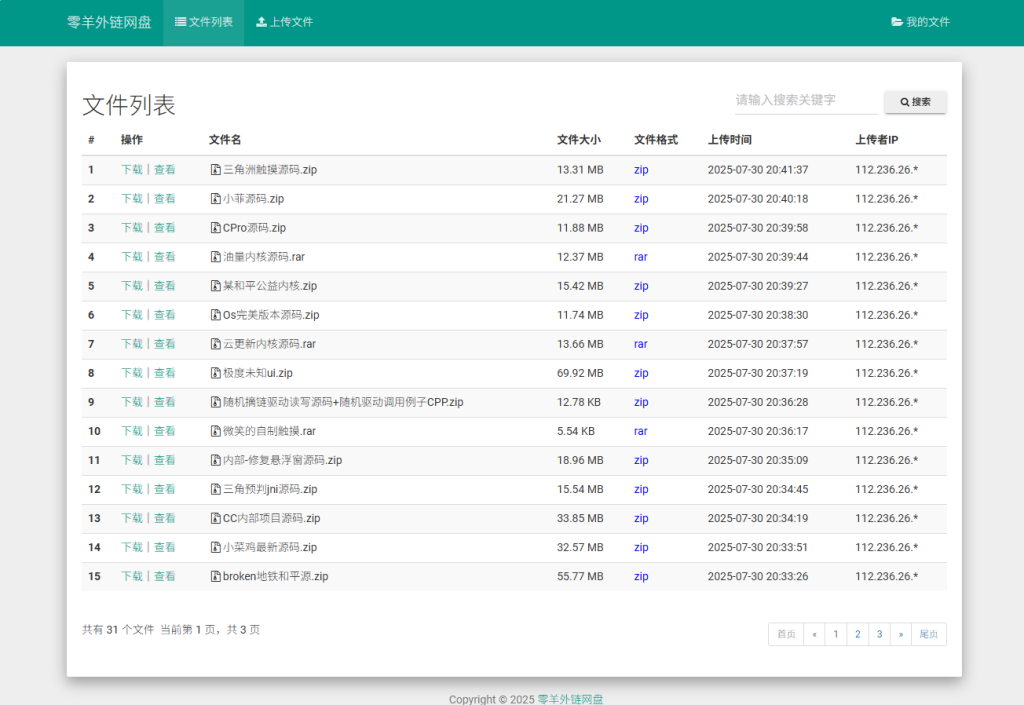Click file icon beside 三角洲触摸源码.zip

pos(216,170)
